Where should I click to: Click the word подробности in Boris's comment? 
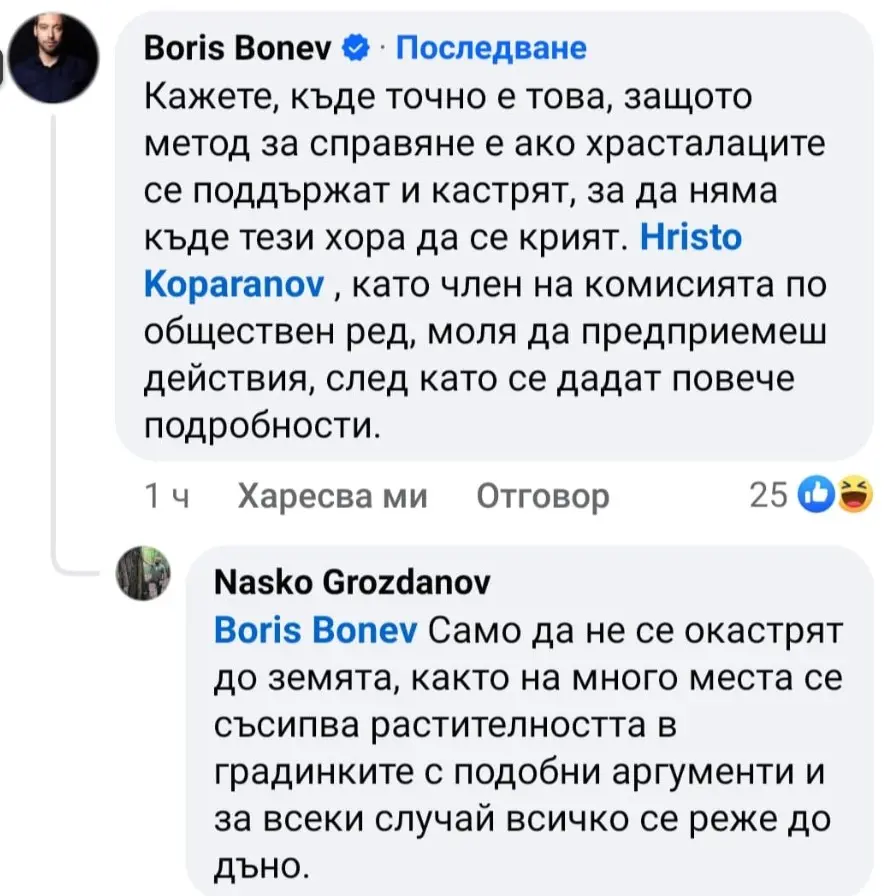pos(263,426)
